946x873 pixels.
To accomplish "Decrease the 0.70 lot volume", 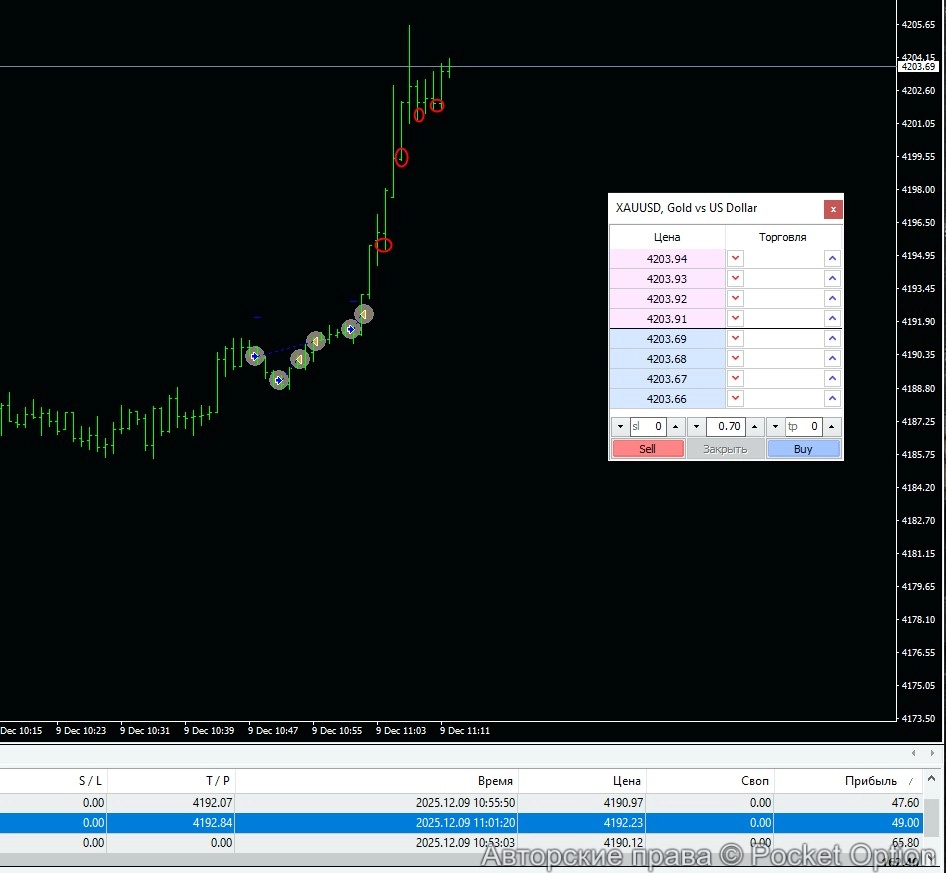I will click(x=697, y=427).
